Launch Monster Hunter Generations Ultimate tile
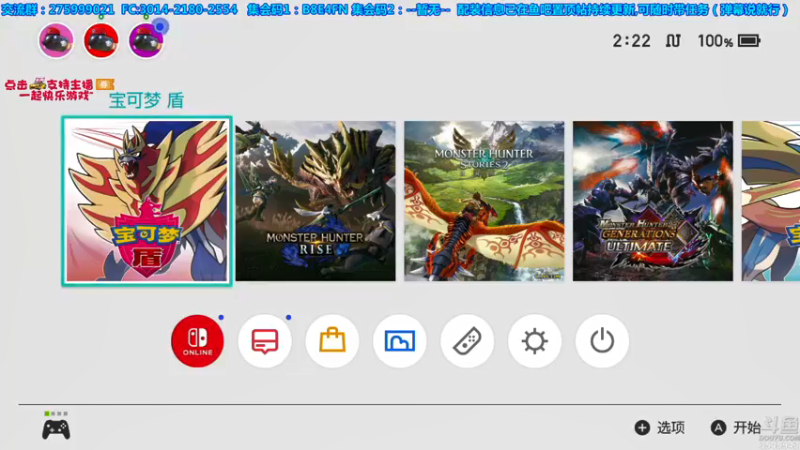Image resolution: width=800 pixels, height=450 pixels. tap(653, 201)
